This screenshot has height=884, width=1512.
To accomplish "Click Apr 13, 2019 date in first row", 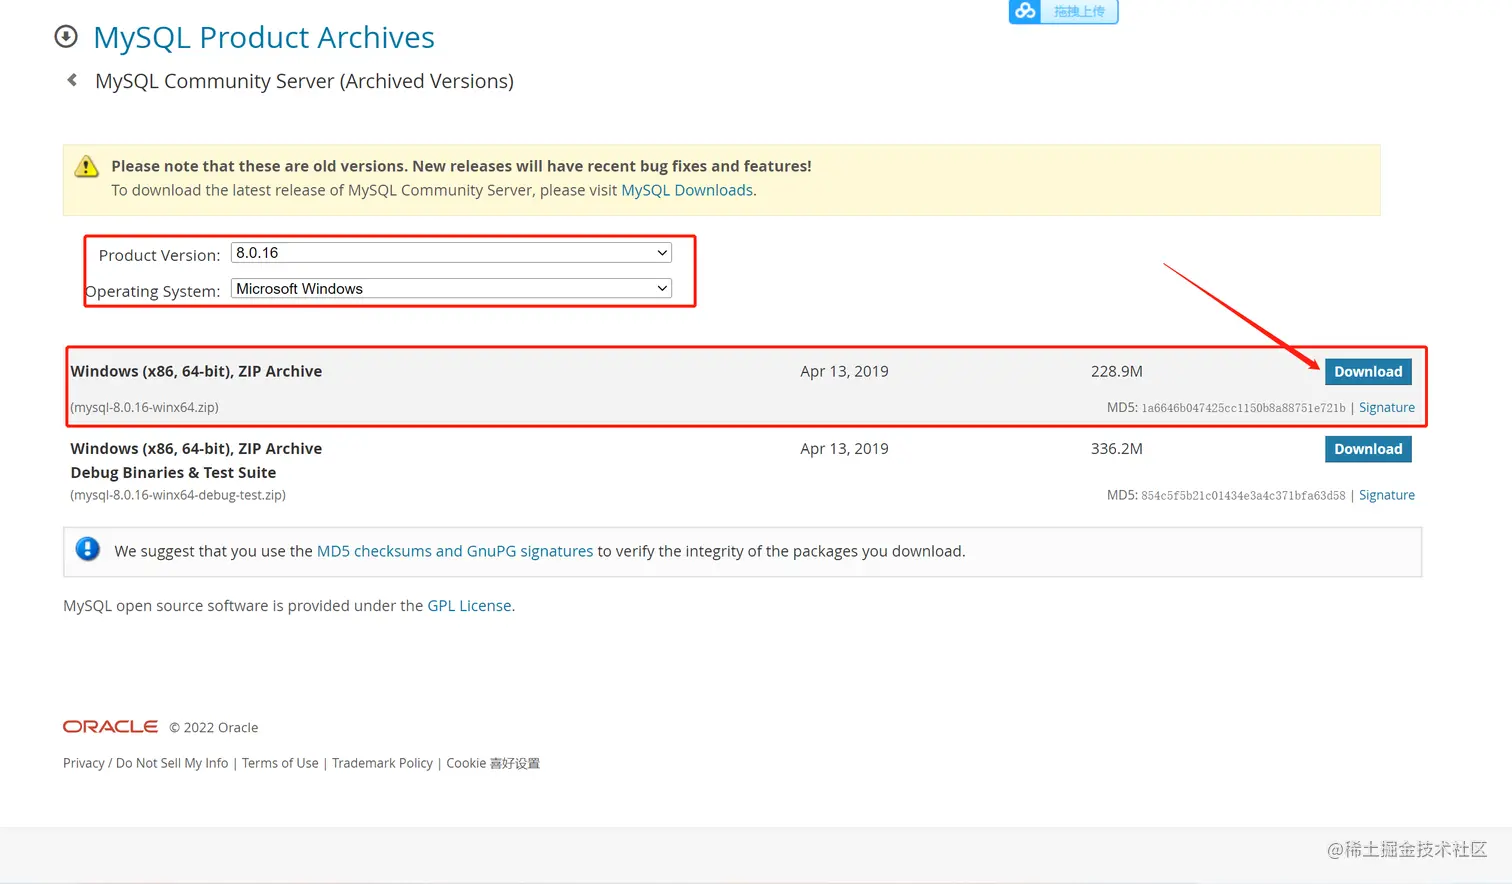I will [844, 371].
